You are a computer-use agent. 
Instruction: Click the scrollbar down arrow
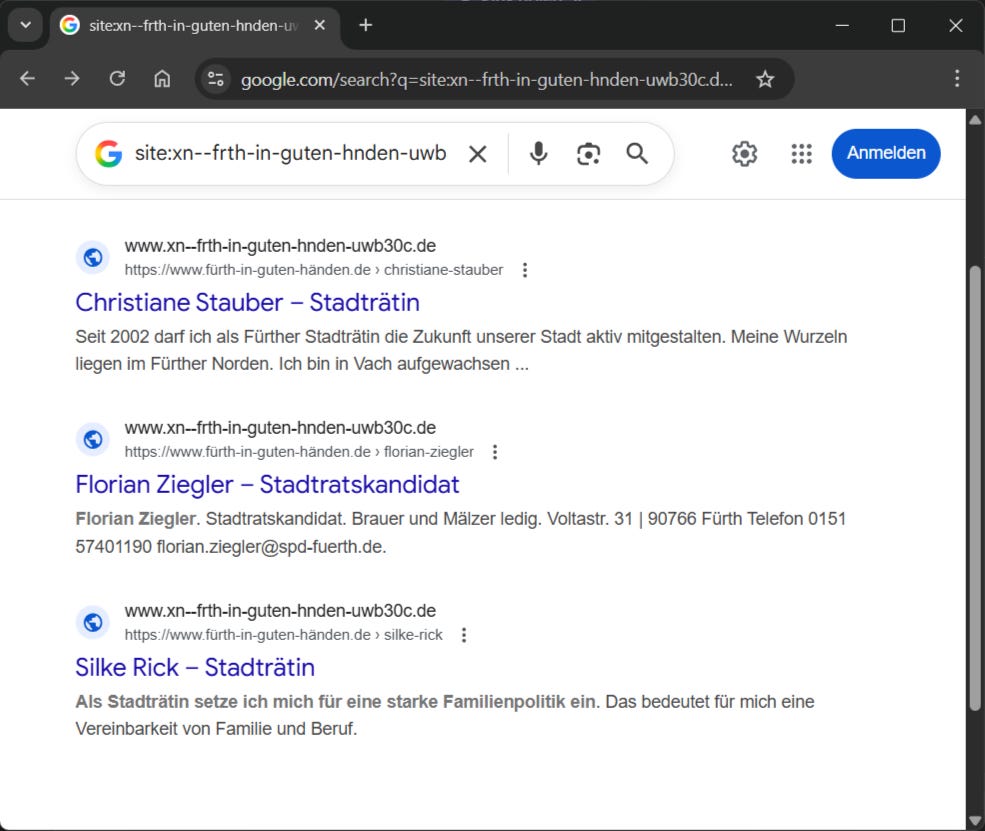(975, 820)
